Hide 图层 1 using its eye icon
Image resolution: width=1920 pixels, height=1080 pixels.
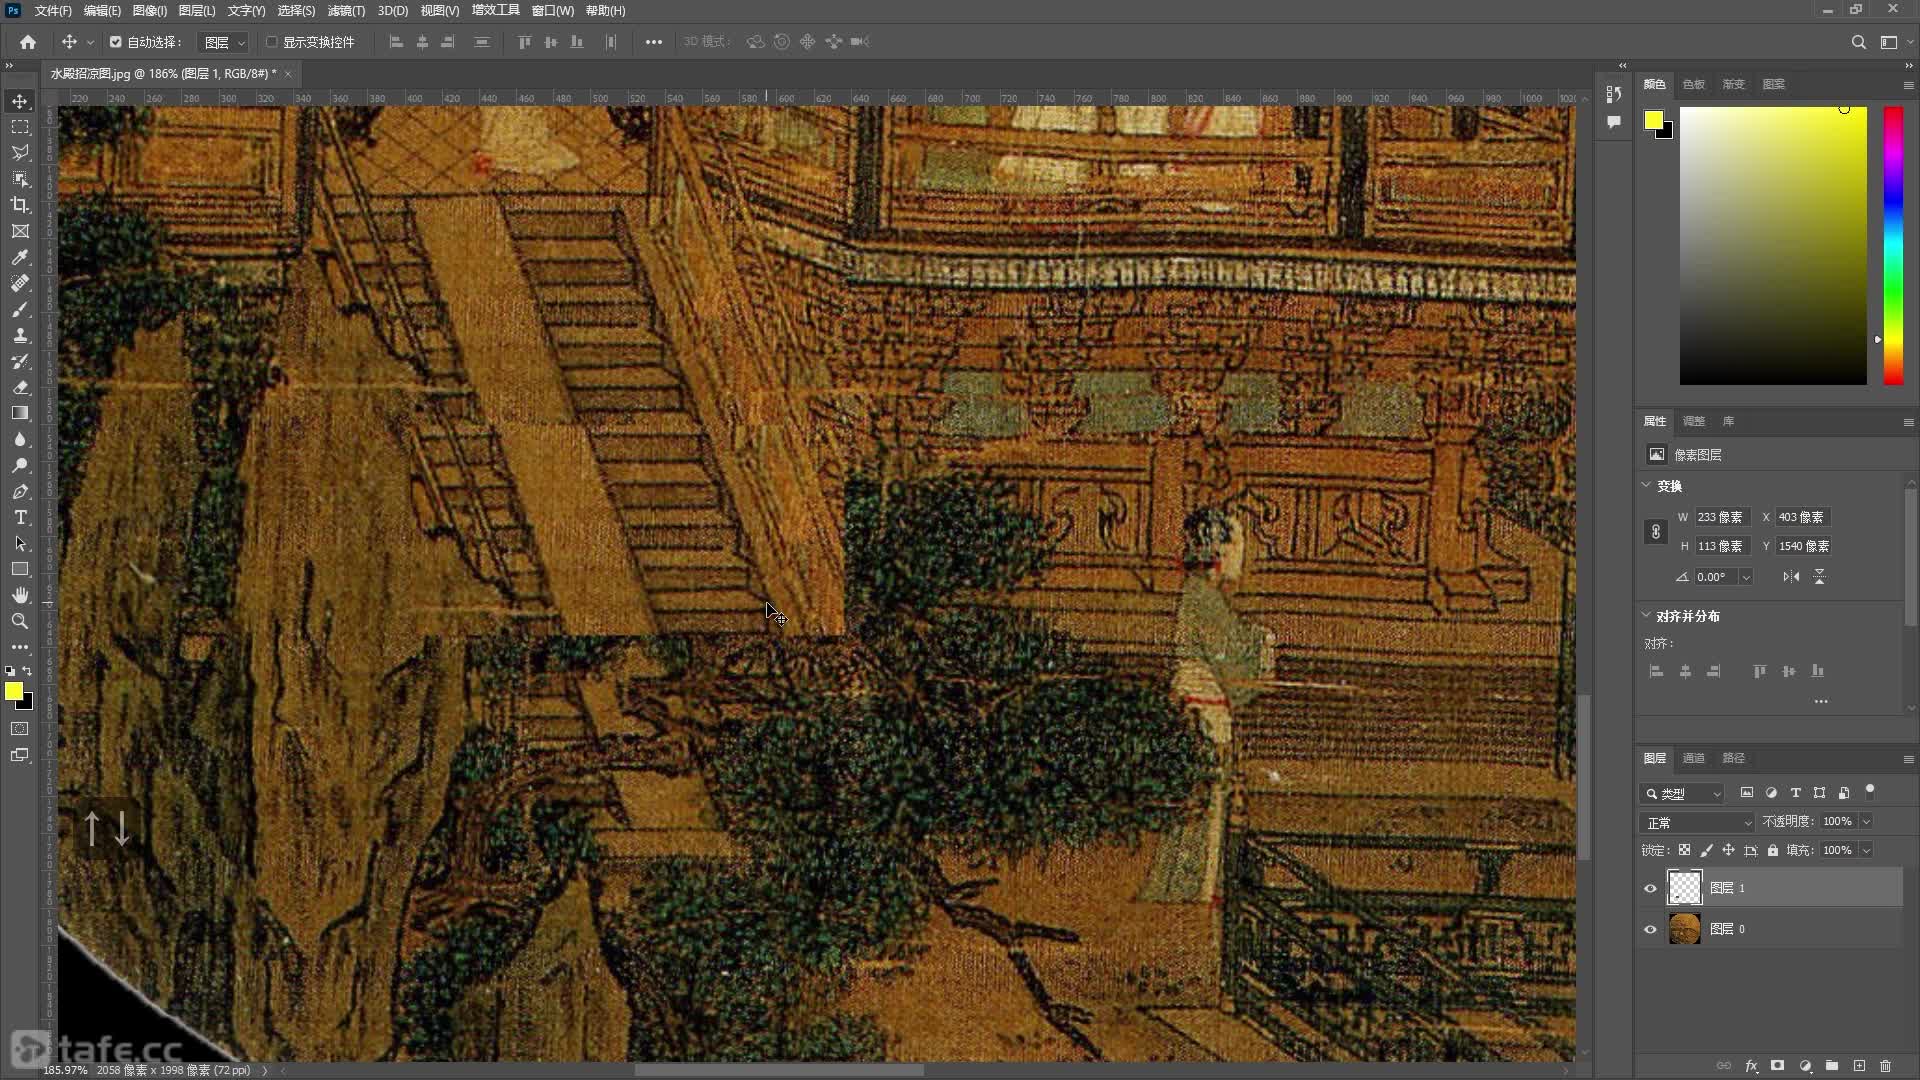pos(1650,888)
